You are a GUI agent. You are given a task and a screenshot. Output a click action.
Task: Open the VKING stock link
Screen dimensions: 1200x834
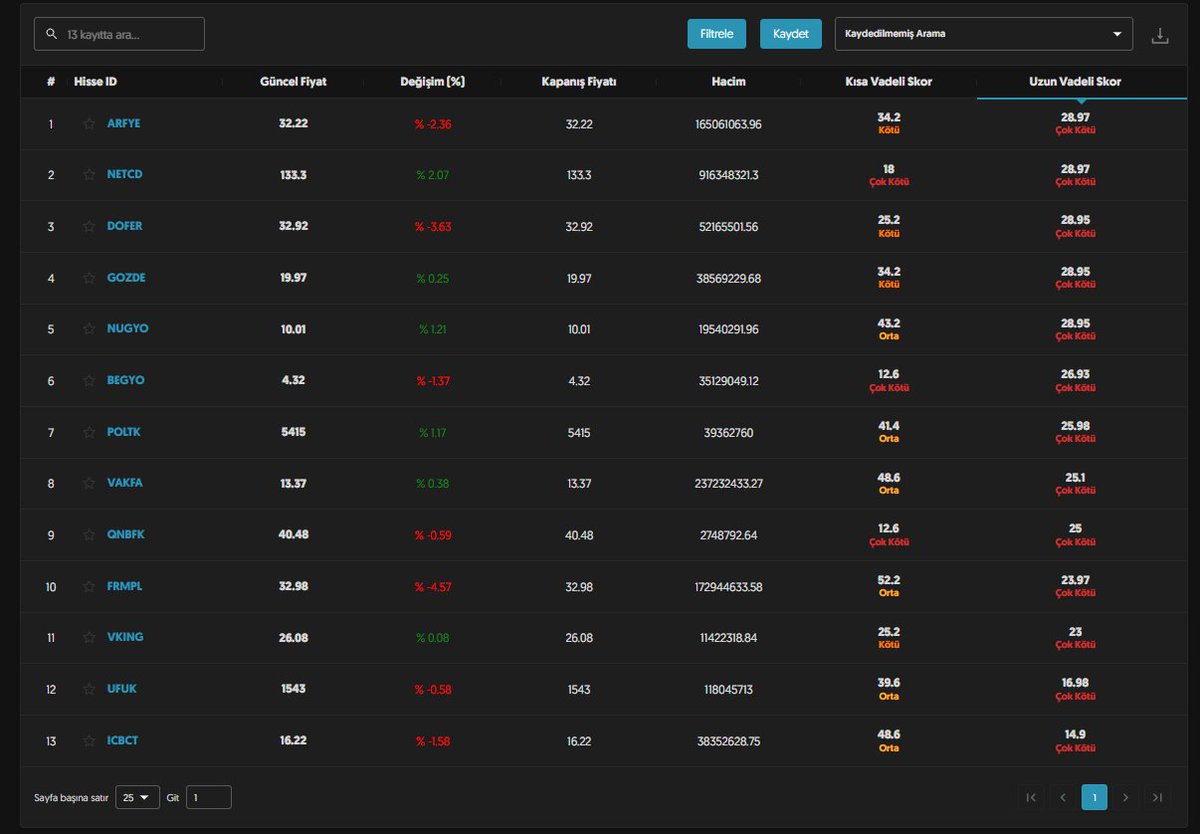point(125,638)
